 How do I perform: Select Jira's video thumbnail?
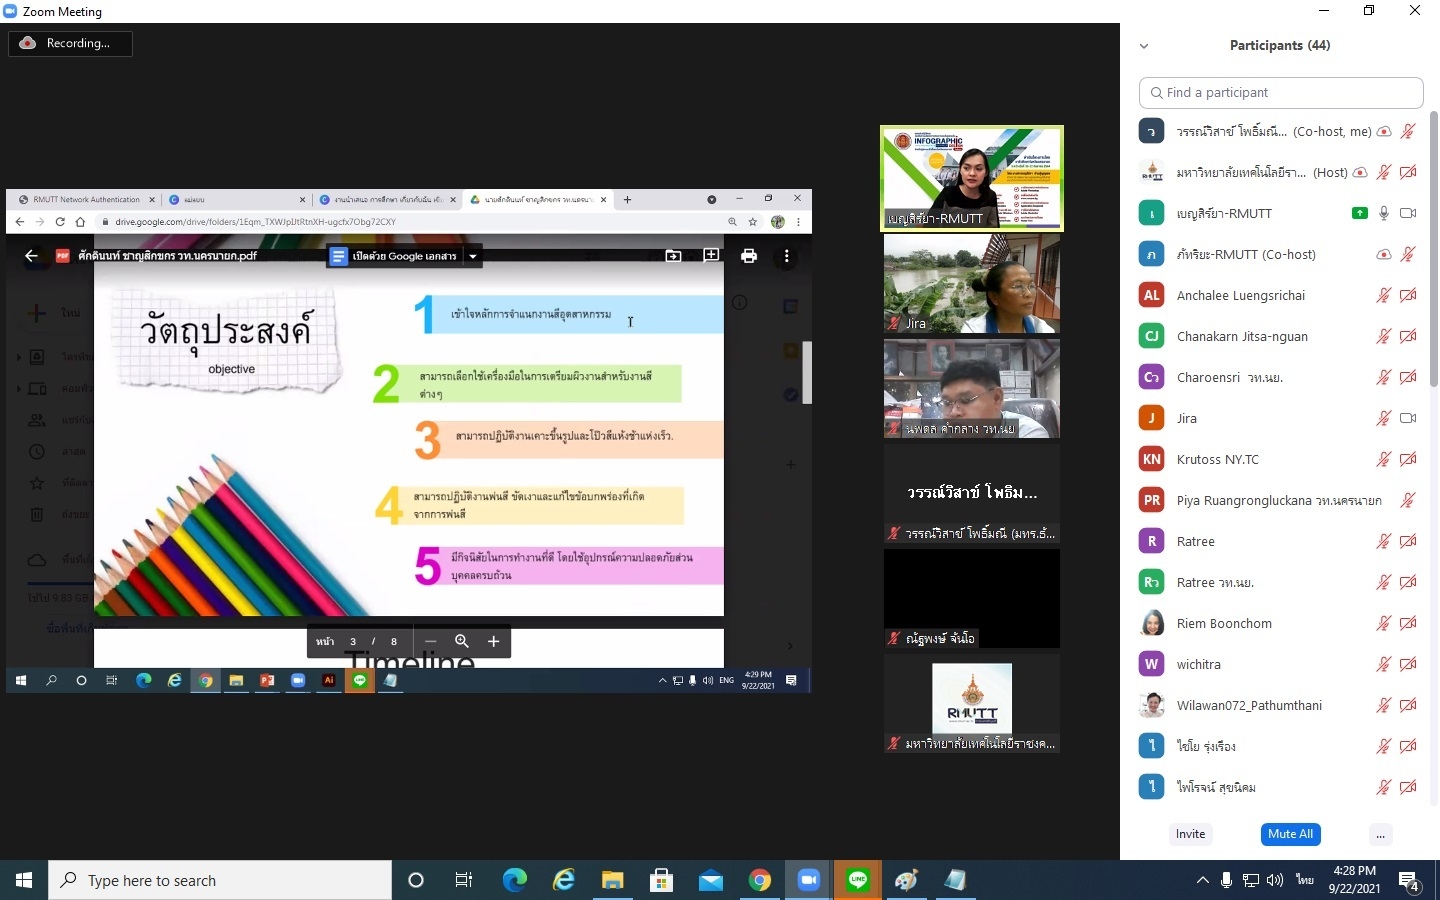pos(971,283)
